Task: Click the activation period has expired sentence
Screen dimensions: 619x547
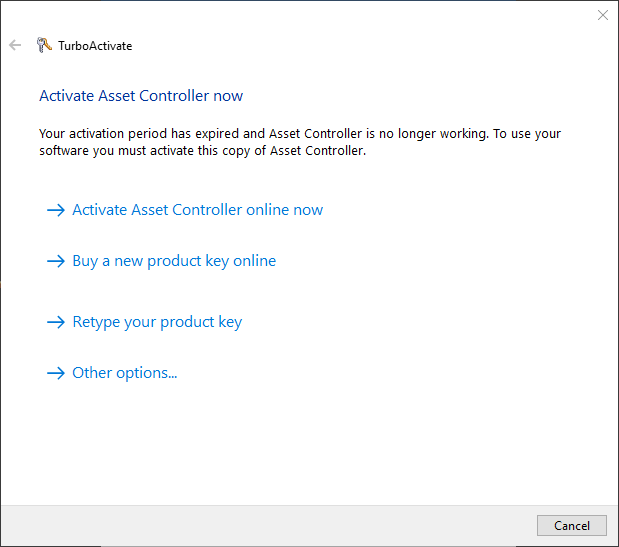Action: click(x=300, y=134)
